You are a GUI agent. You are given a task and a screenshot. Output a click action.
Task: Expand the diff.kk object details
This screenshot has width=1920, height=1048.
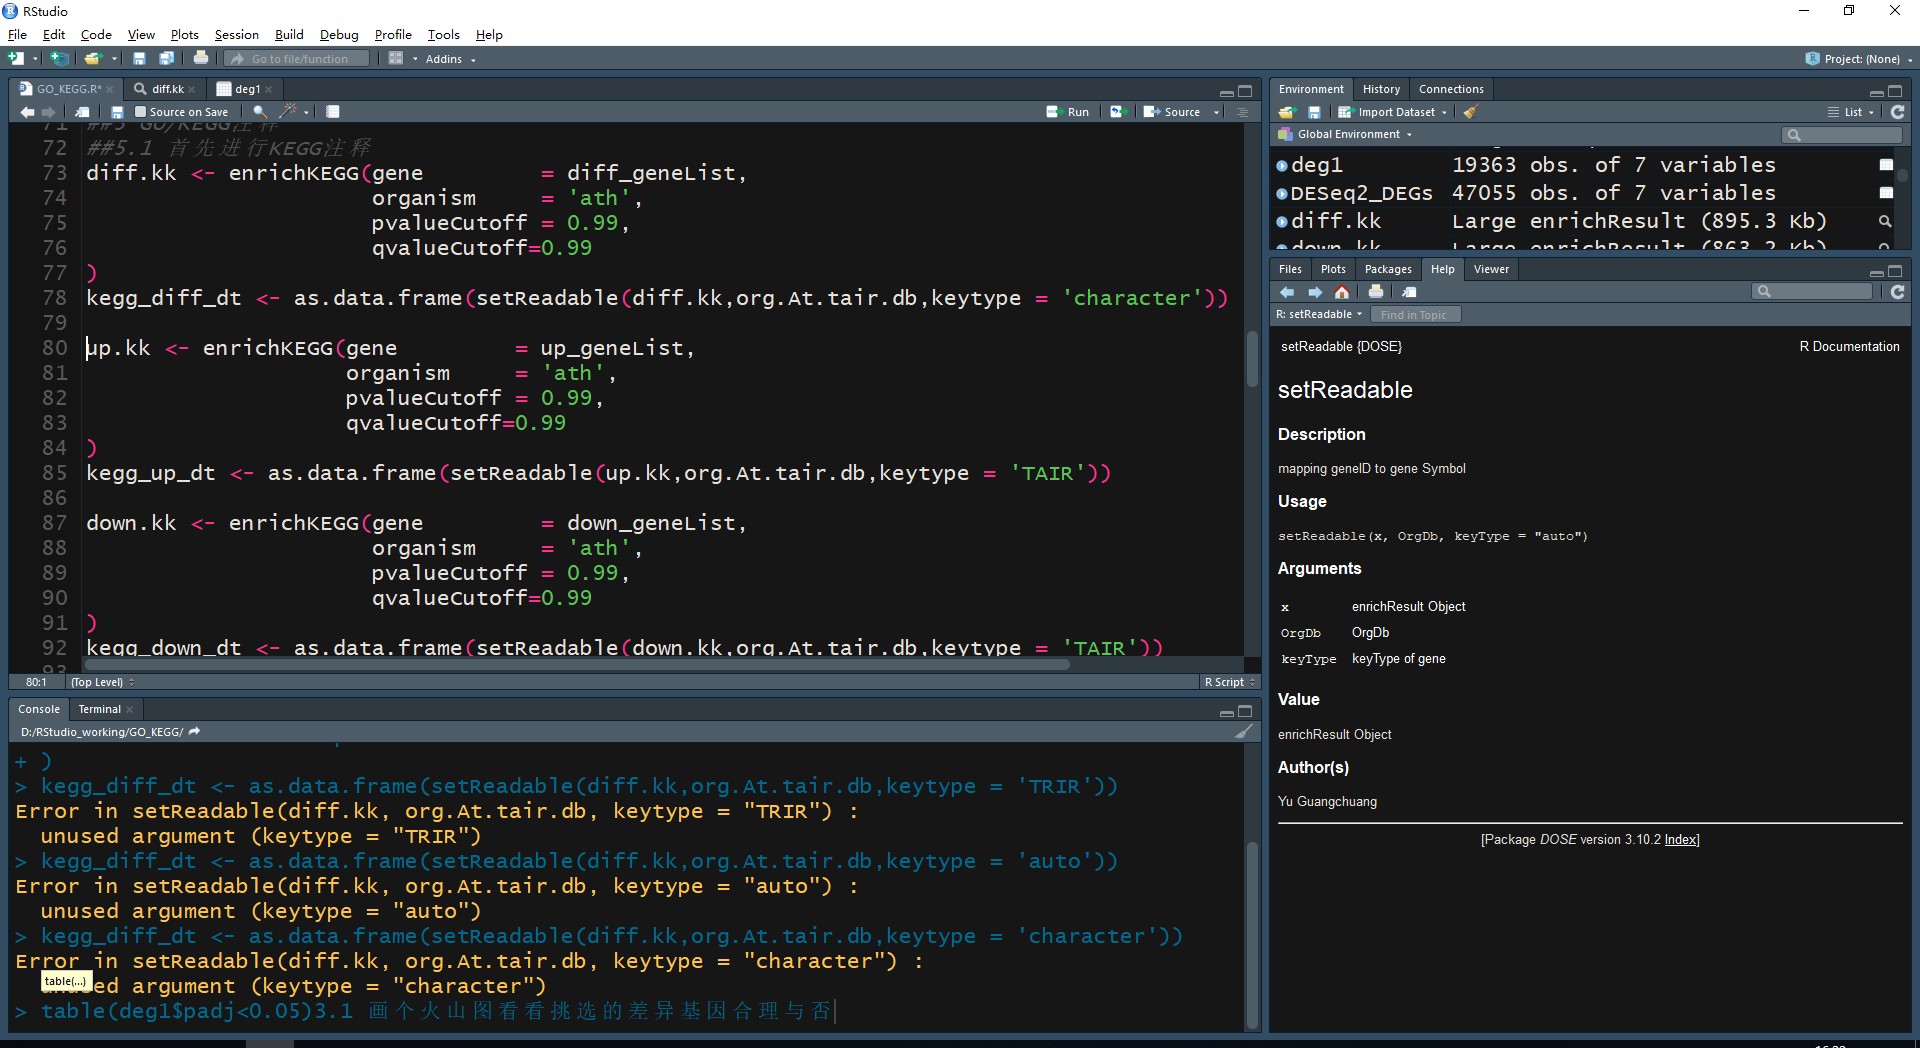[1282, 221]
